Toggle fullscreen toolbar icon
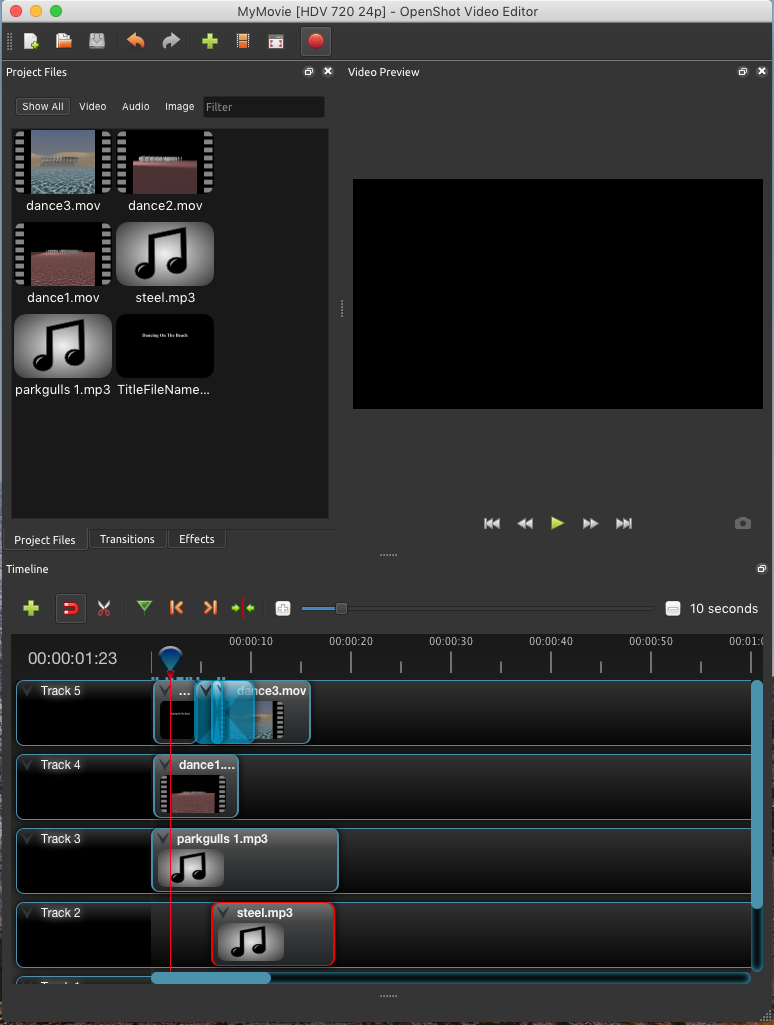Image resolution: width=774 pixels, height=1025 pixels. point(276,42)
